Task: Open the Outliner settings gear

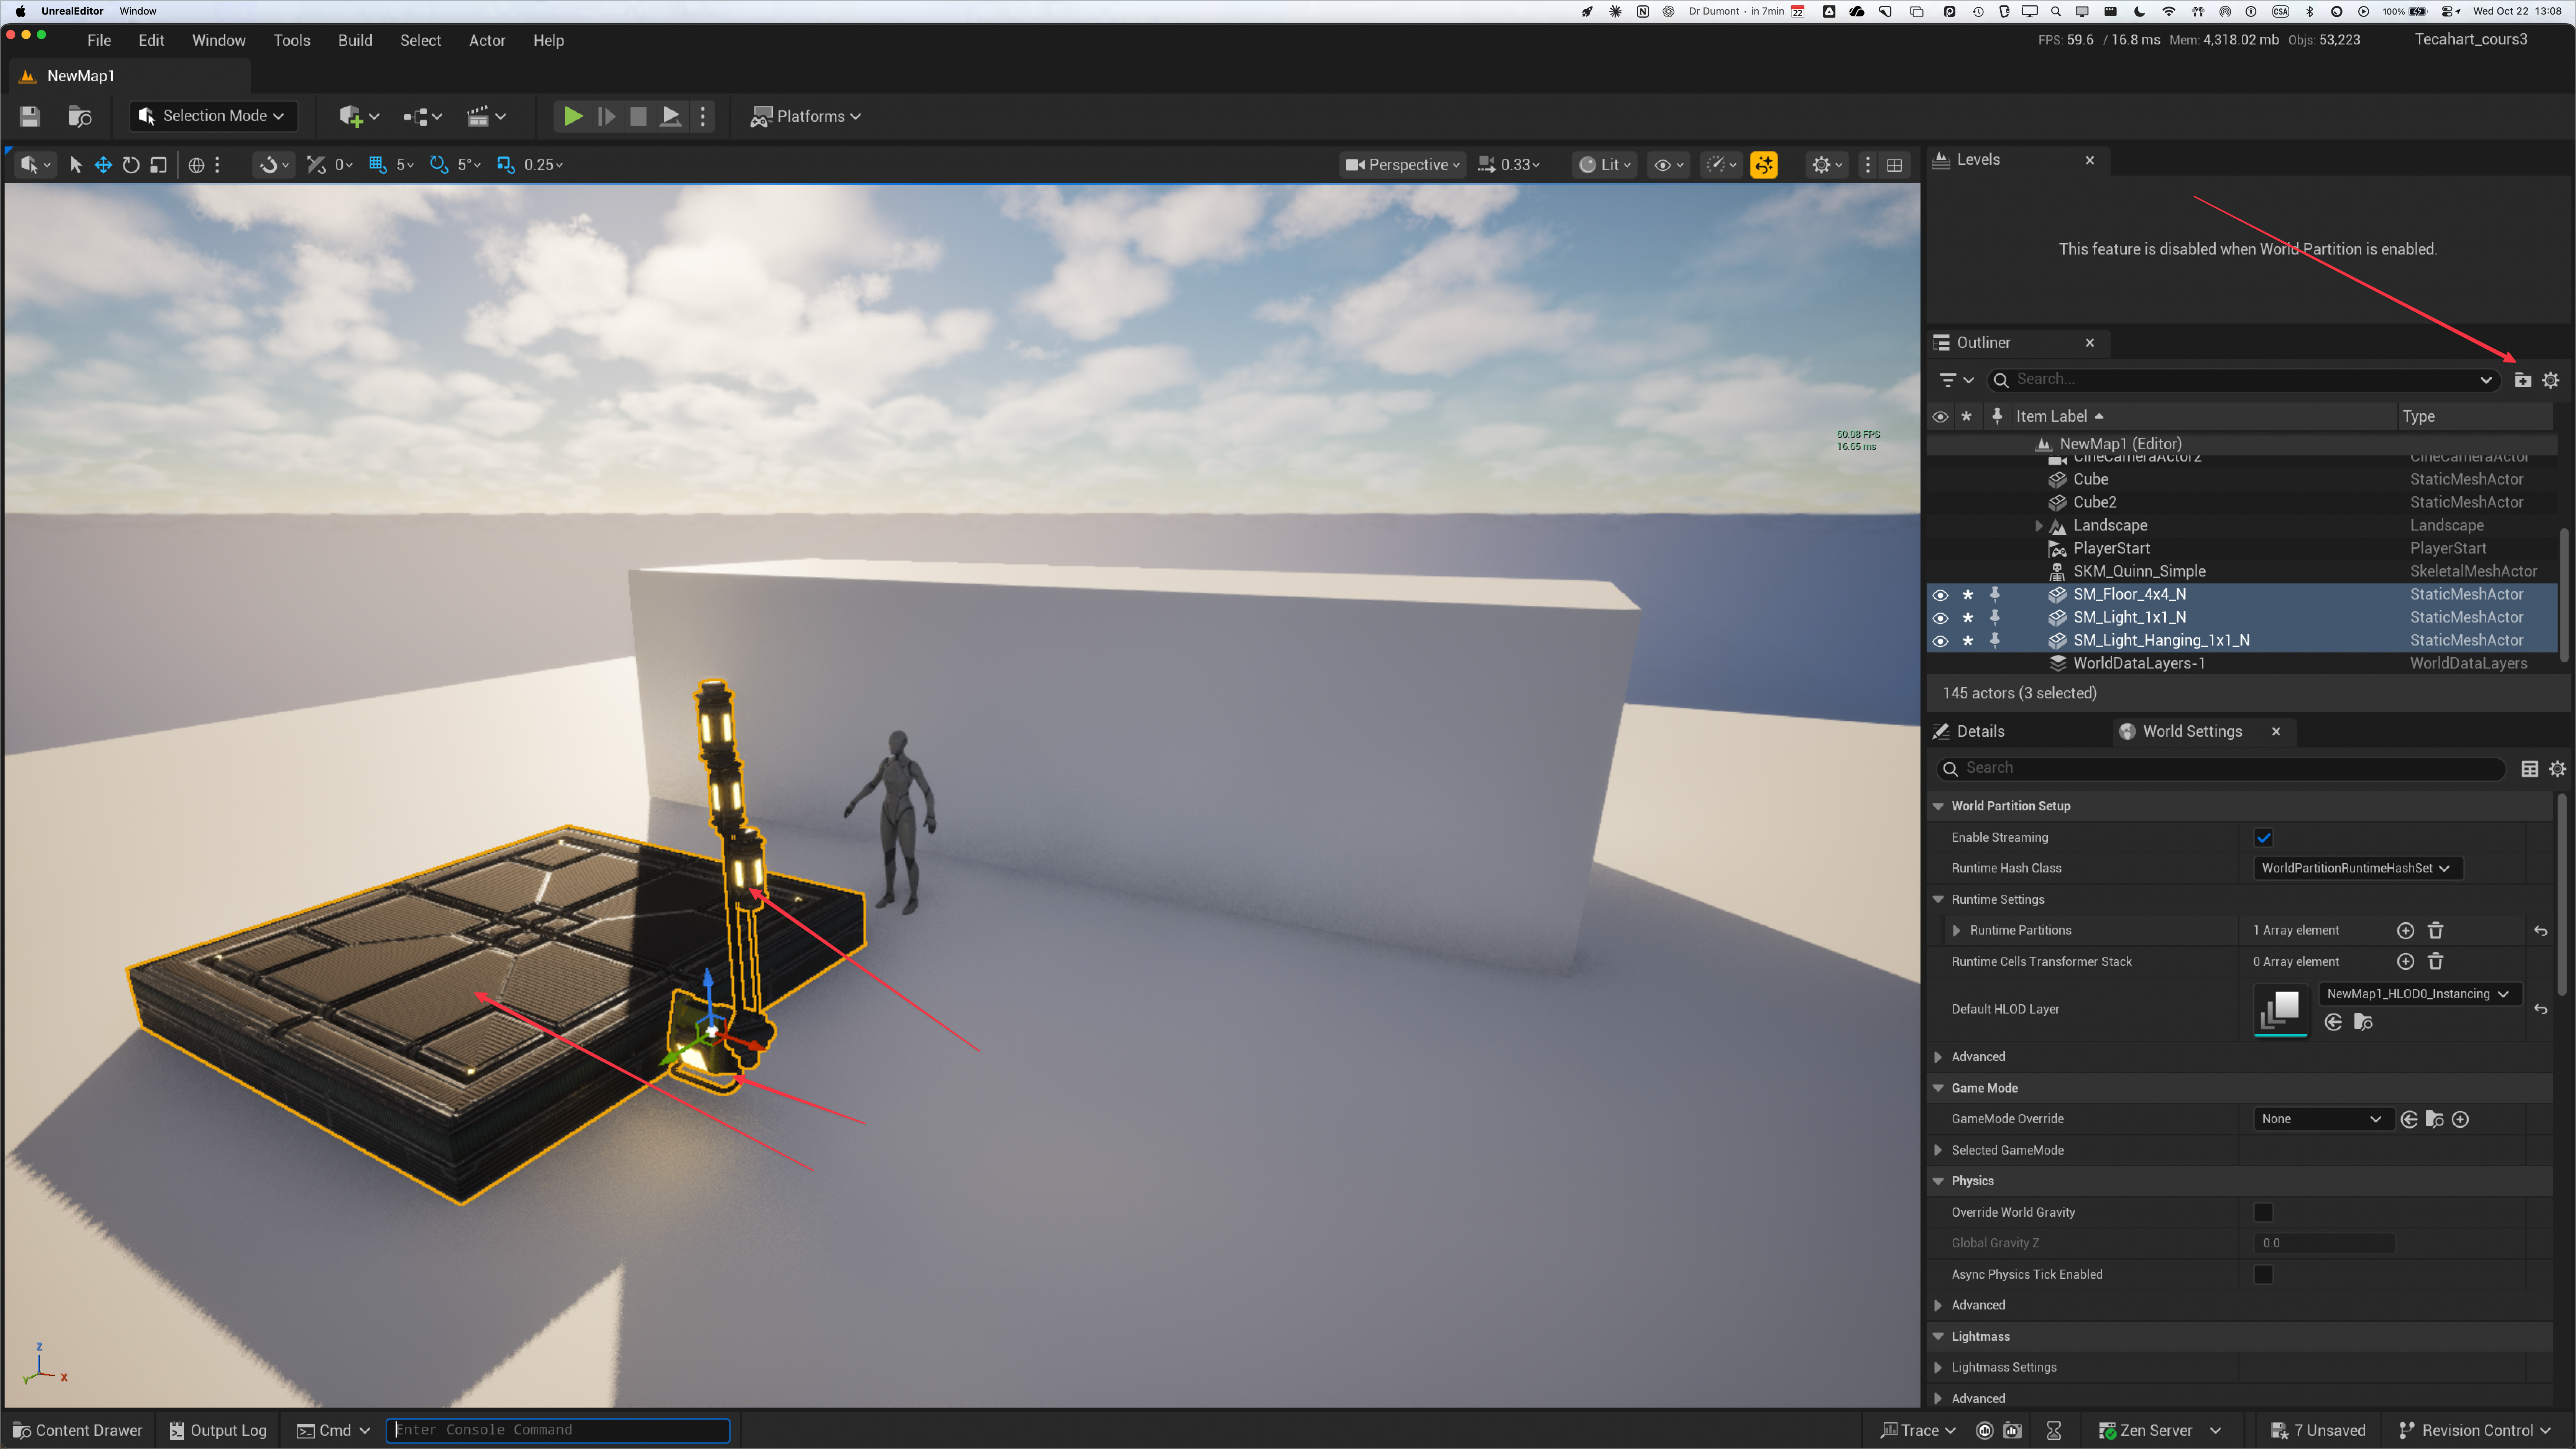Action: point(2551,380)
